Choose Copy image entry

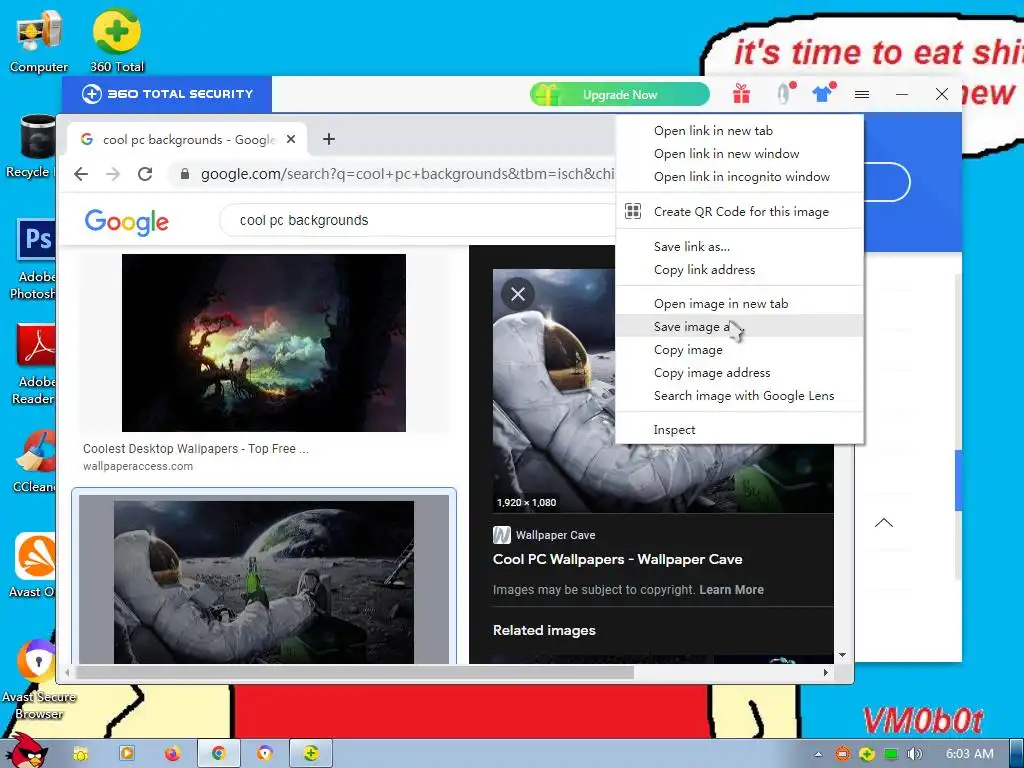pyautogui.click(x=739, y=350)
